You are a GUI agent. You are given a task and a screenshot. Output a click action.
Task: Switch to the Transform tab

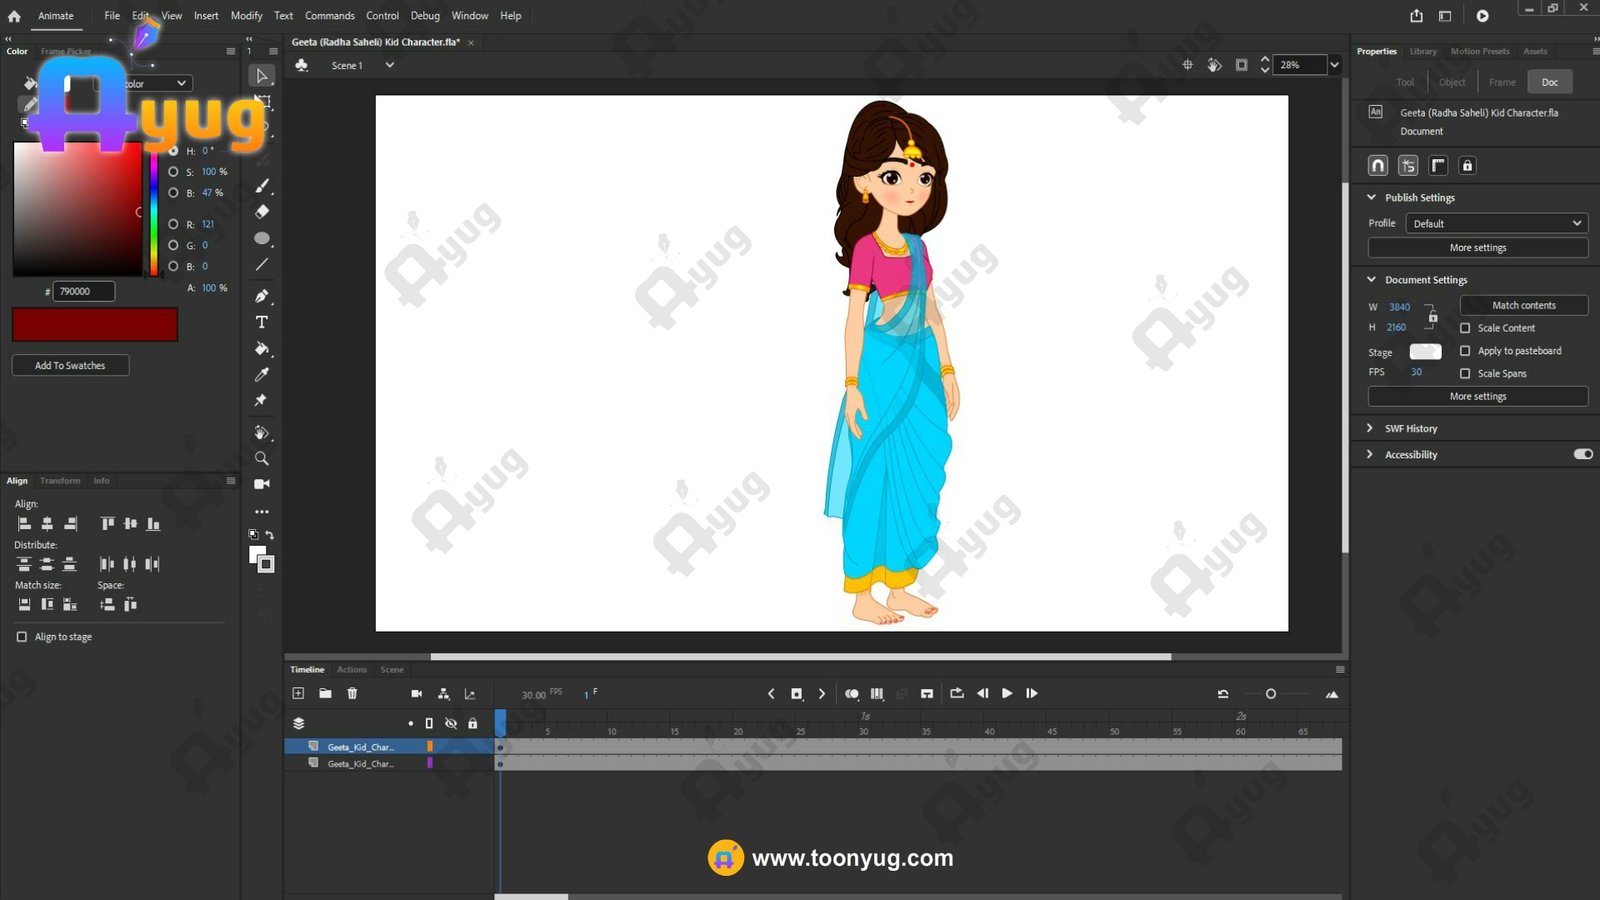point(60,481)
